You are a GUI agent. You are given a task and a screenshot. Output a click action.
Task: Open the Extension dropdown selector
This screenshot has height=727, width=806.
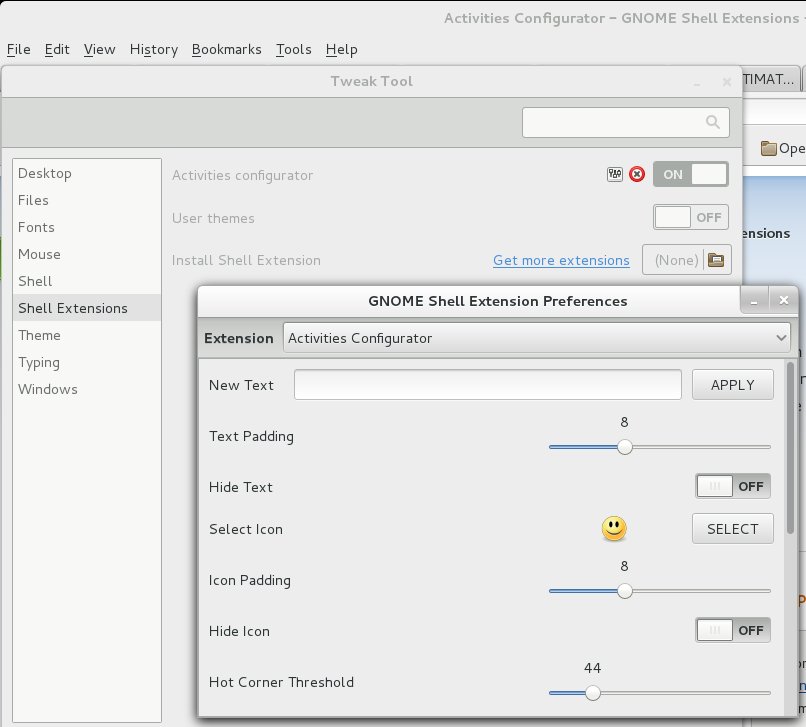[537, 338]
